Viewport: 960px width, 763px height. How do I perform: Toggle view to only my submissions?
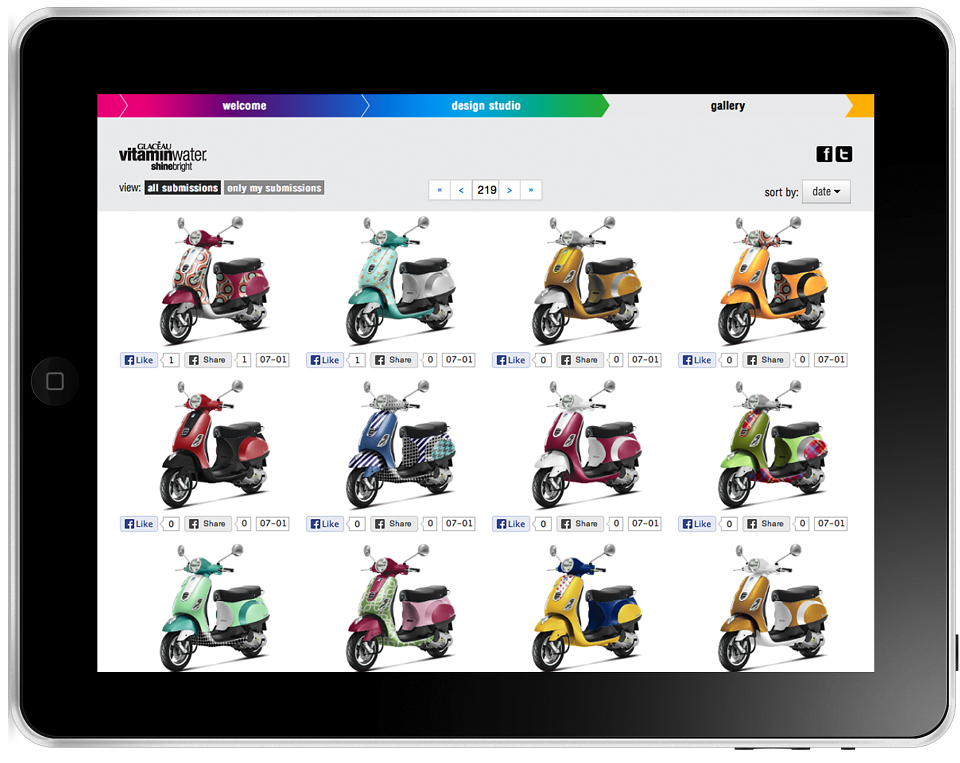coord(274,188)
